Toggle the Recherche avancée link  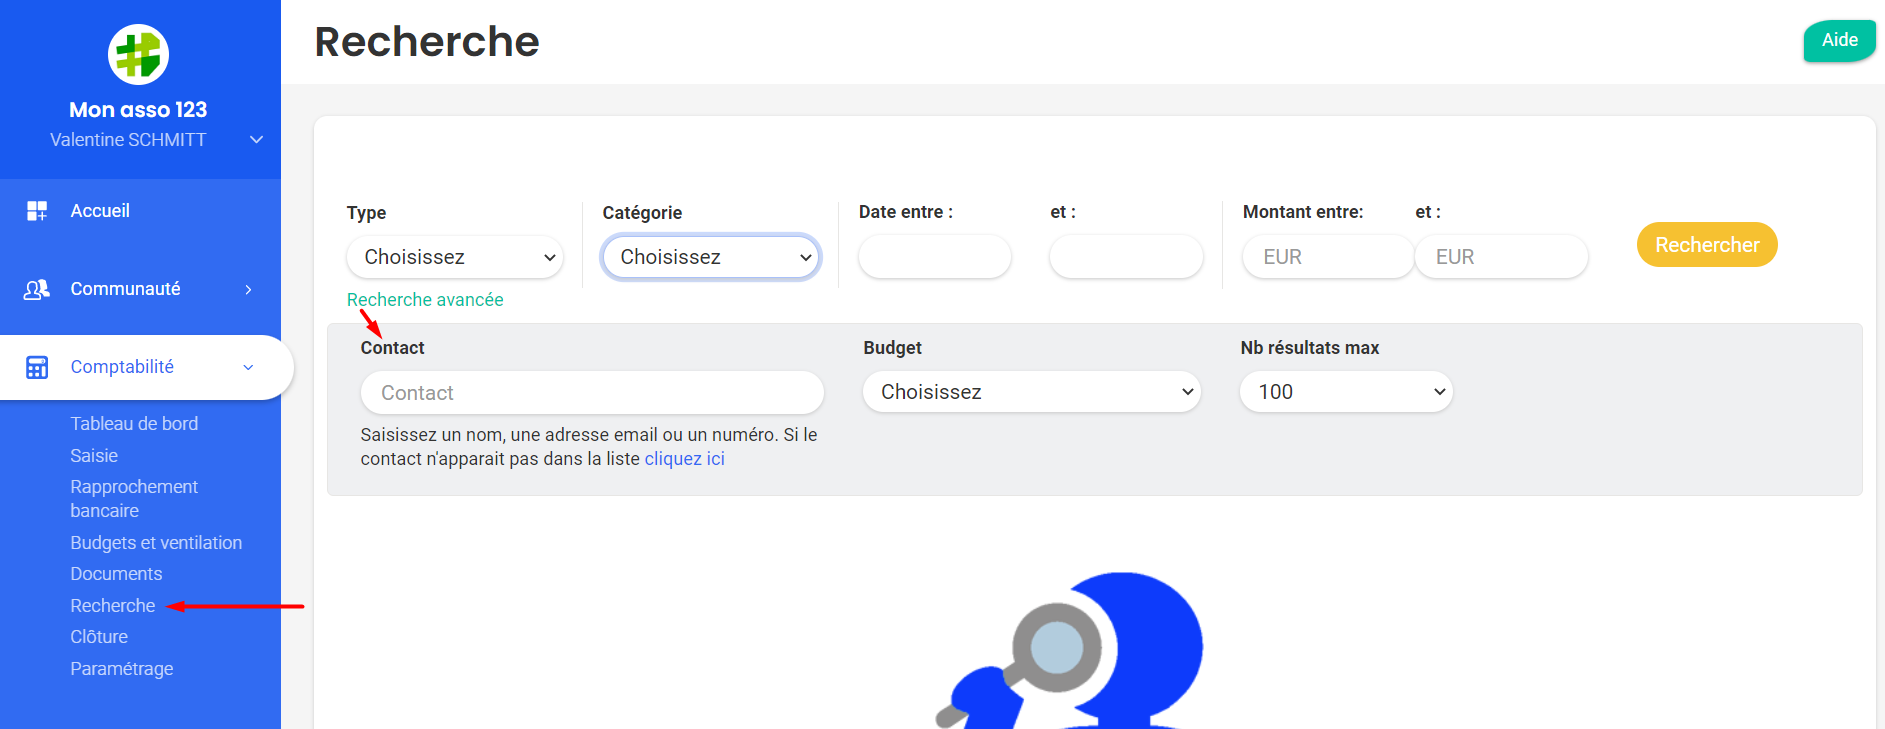click(x=425, y=300)
